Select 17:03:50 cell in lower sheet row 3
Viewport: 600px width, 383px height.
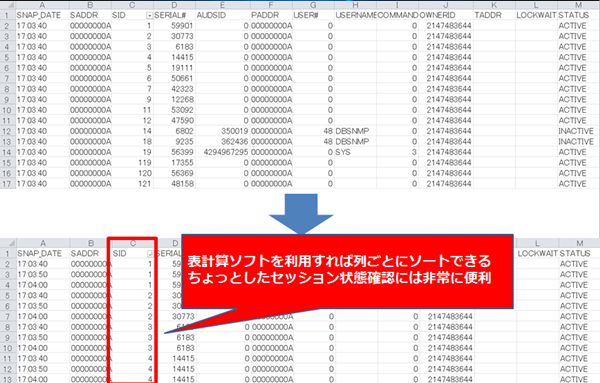pyautogui.click(x=43, y=275)
